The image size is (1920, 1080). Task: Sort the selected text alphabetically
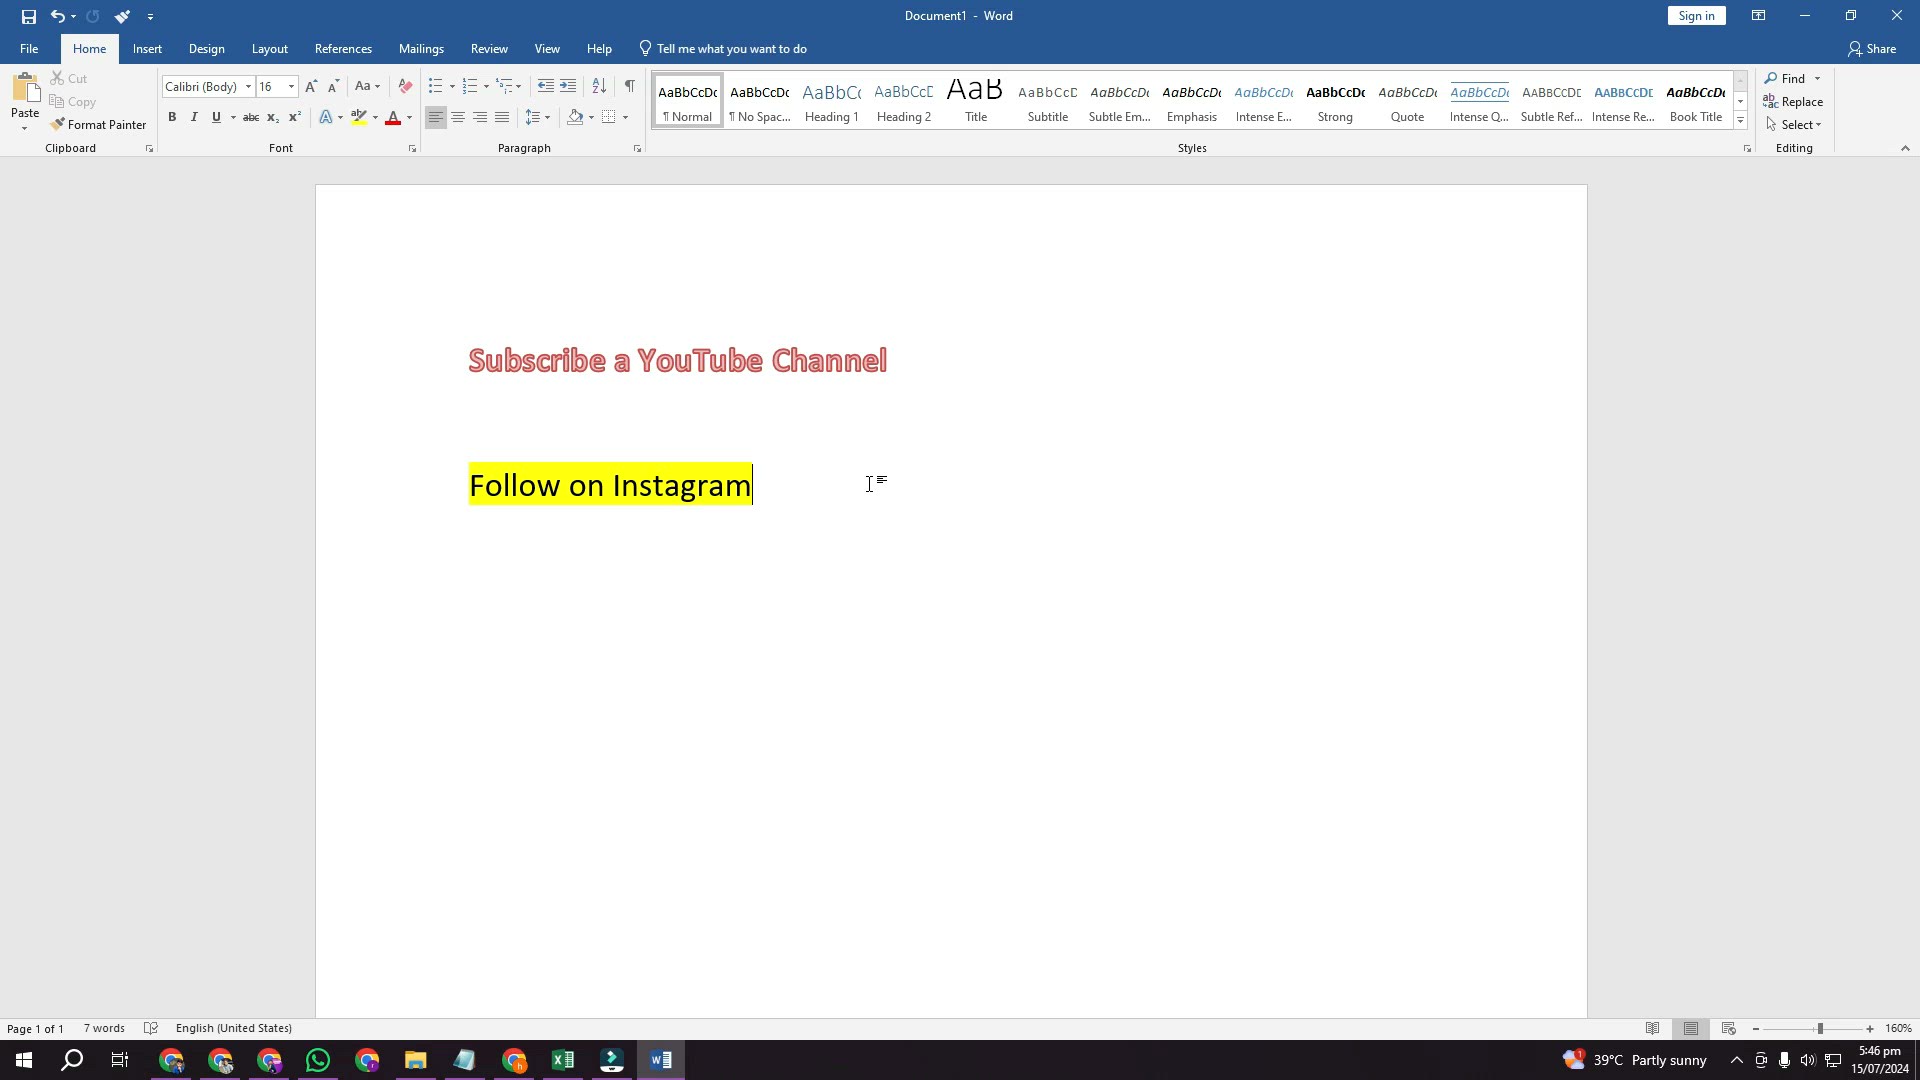click(599, 87)
